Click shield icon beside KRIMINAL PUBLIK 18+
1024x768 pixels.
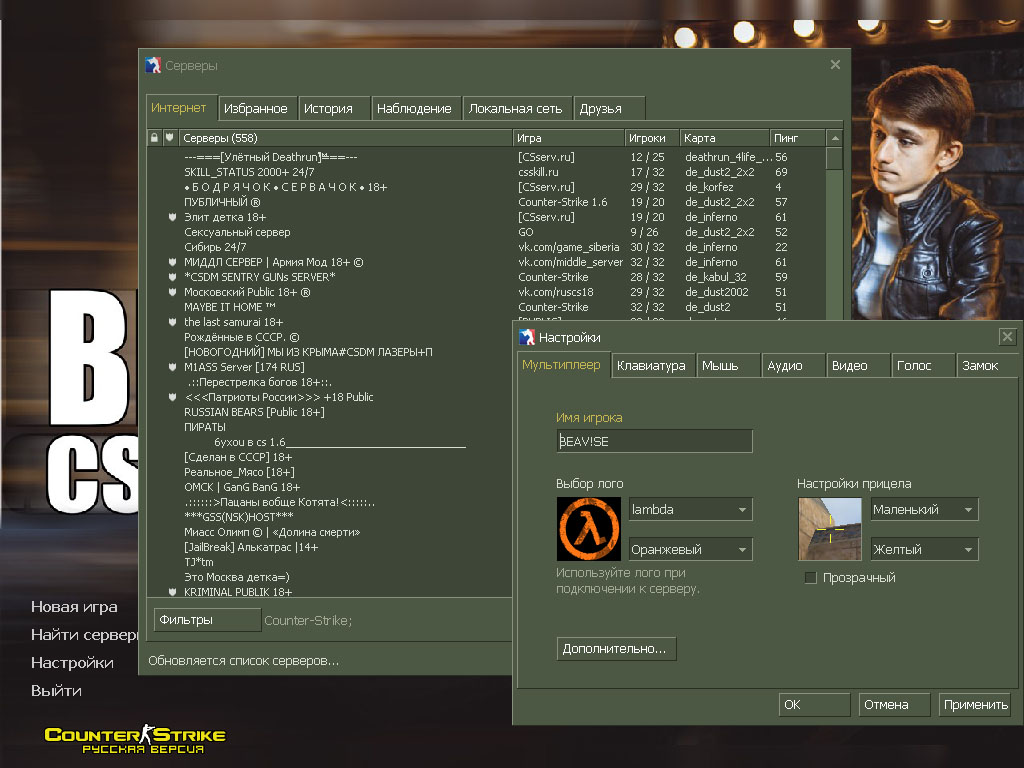point(172,592)
